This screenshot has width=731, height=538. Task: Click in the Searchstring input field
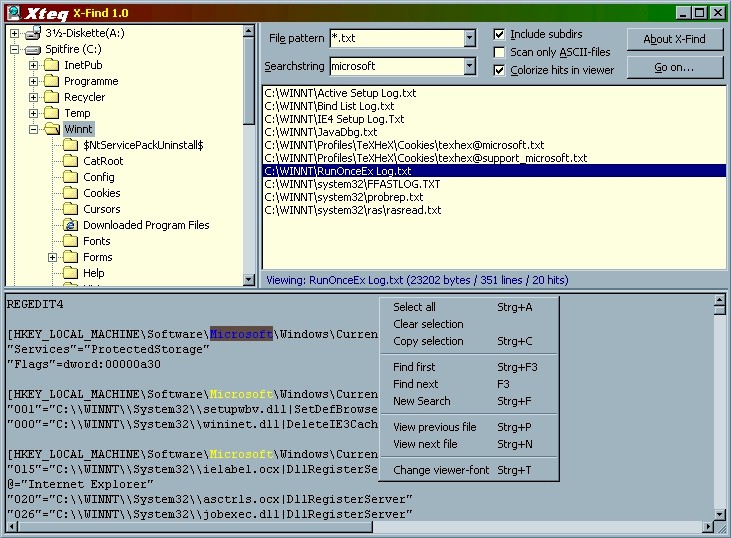pos(397,66)
